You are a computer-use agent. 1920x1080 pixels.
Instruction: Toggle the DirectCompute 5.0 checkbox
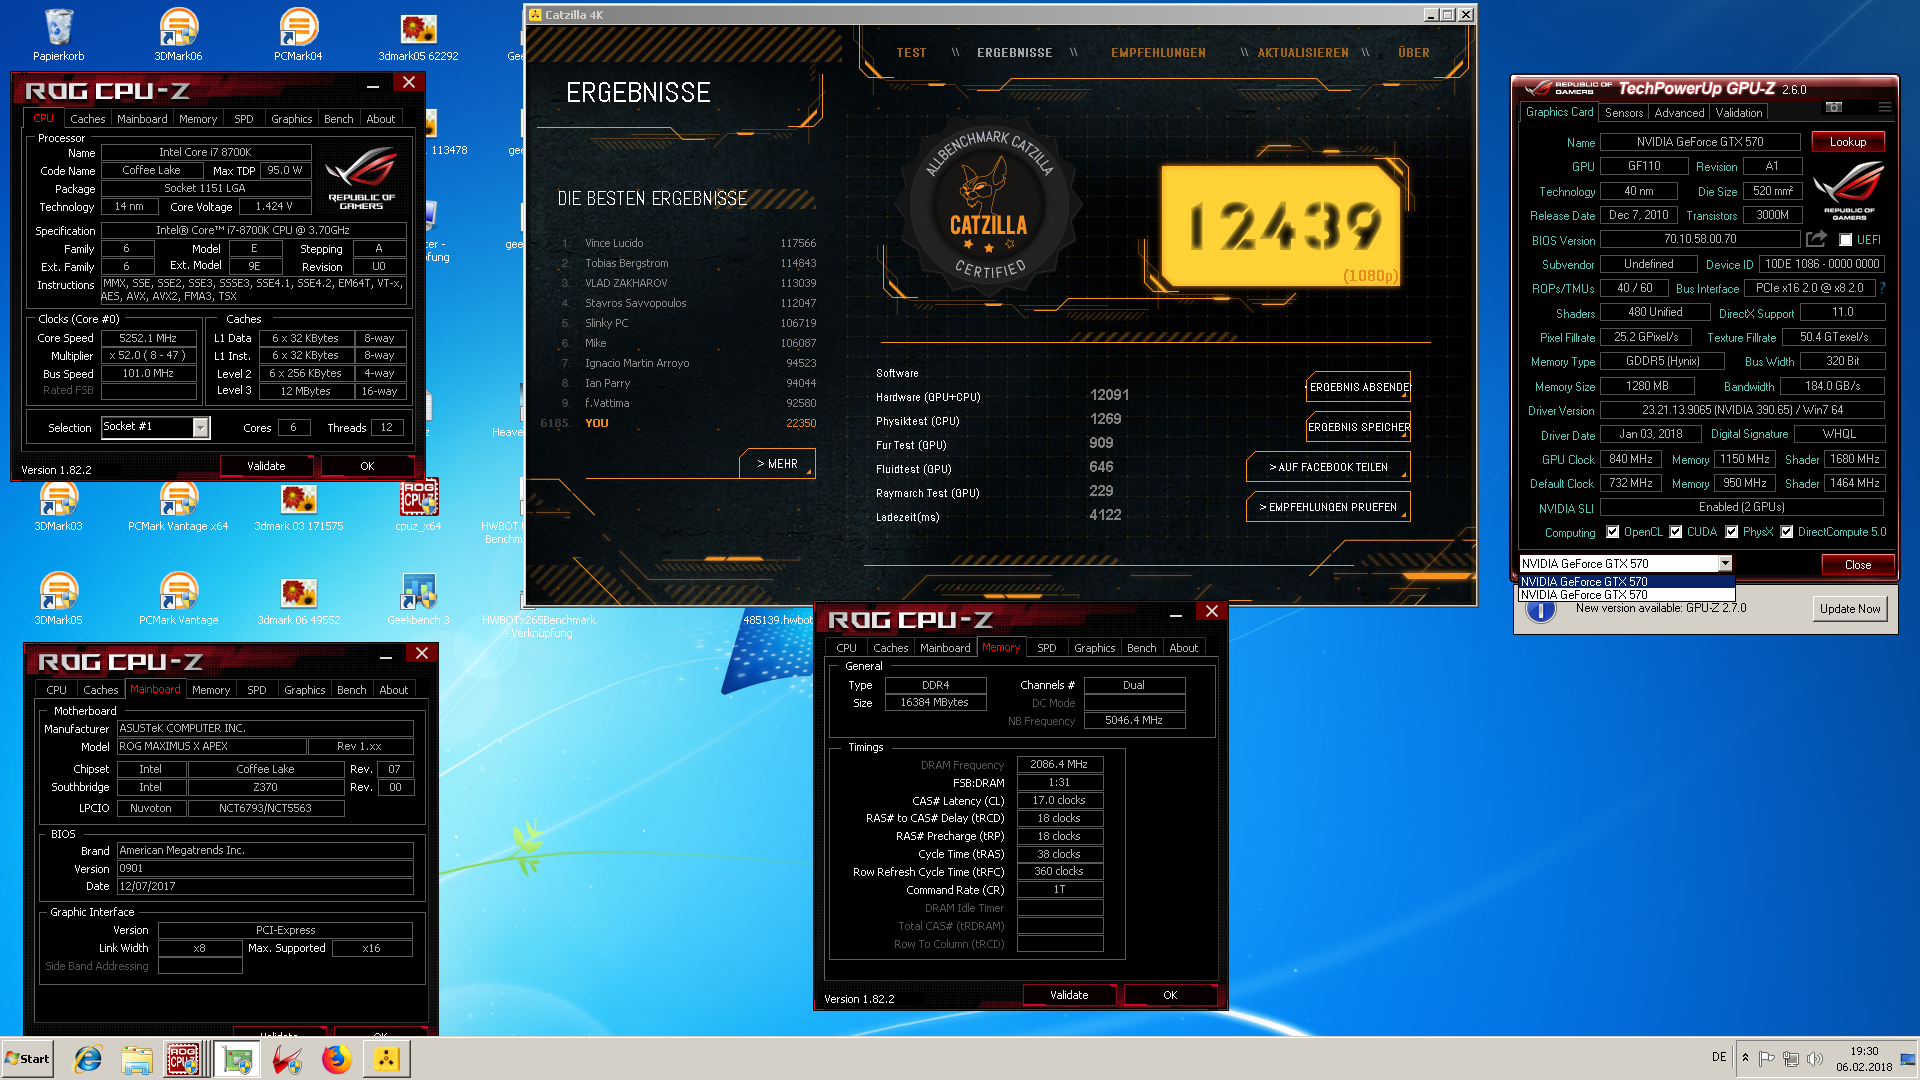[x=1786, y=532]
